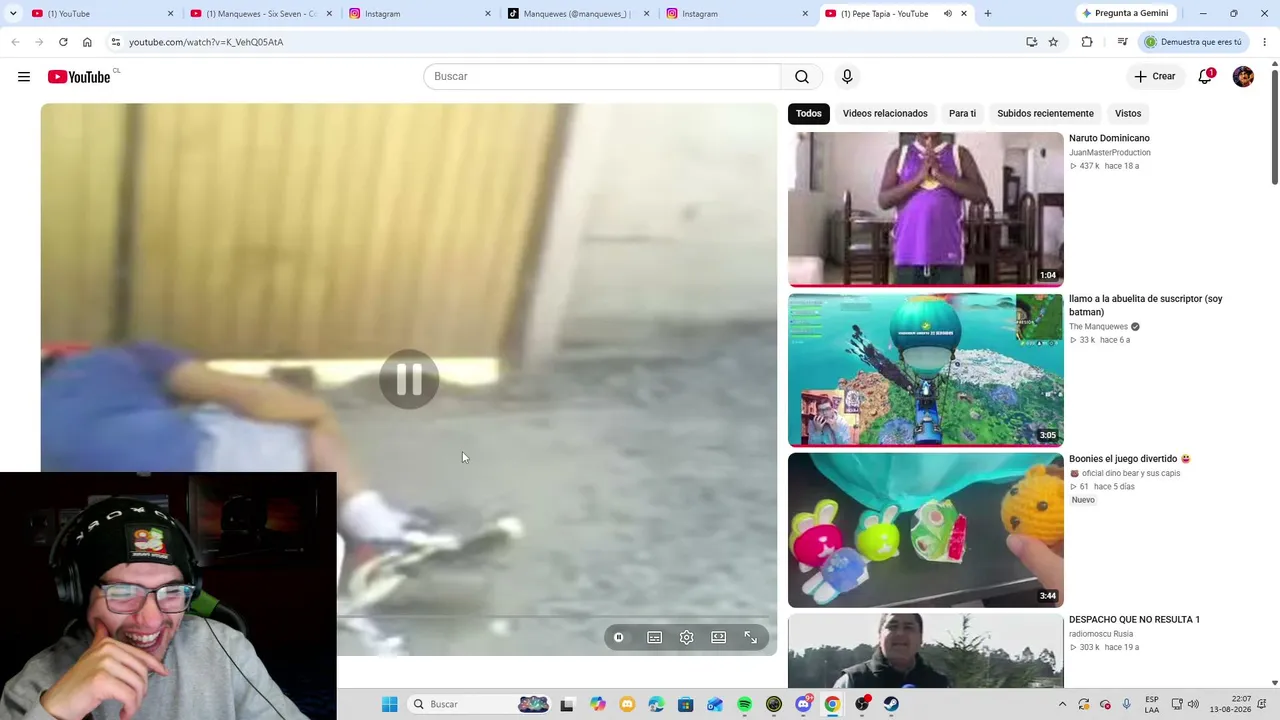
Task: Open the Boonies toy video thumbnail
Action: pos(926,530)
